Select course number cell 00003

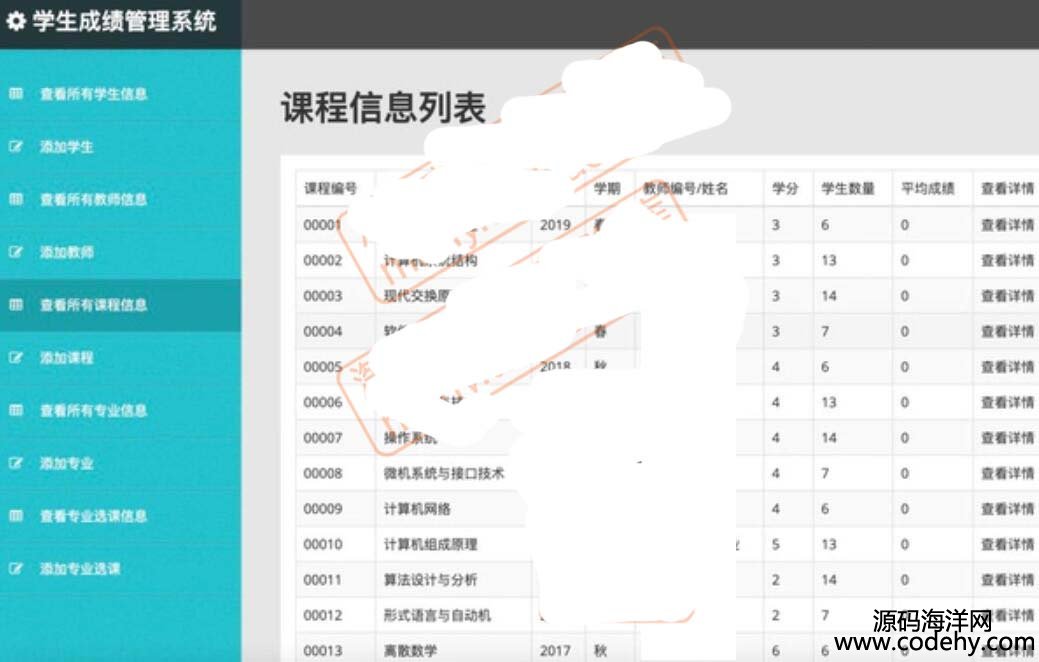(x=323, y=296)
